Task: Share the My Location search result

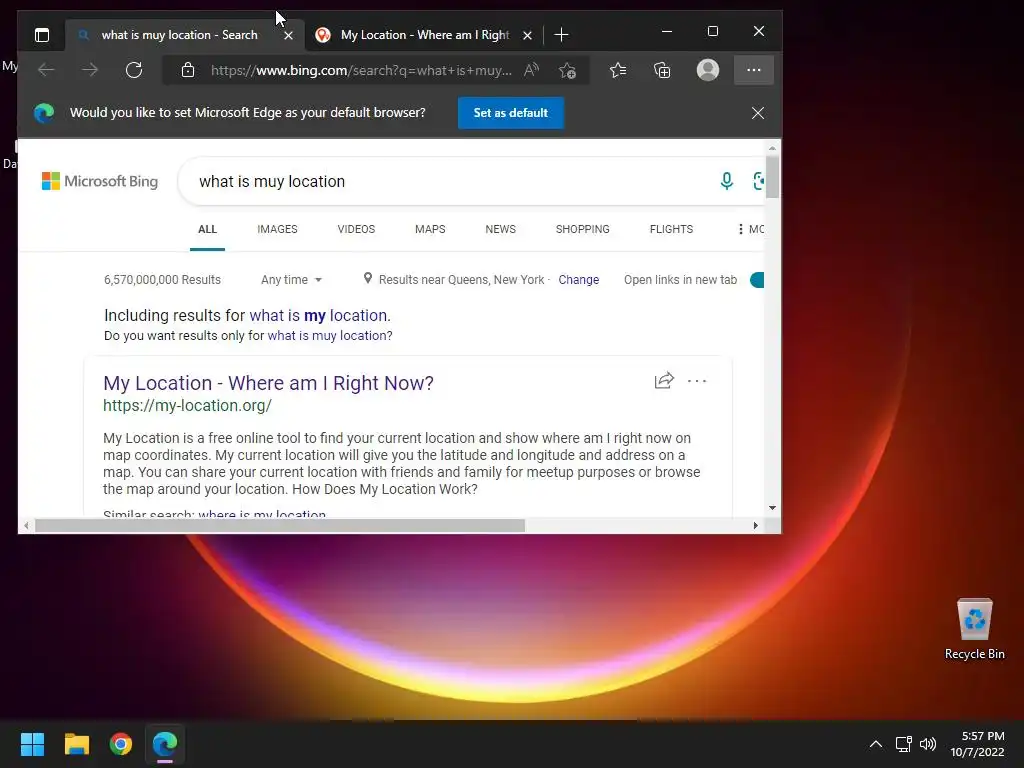Action: [664, 380]
